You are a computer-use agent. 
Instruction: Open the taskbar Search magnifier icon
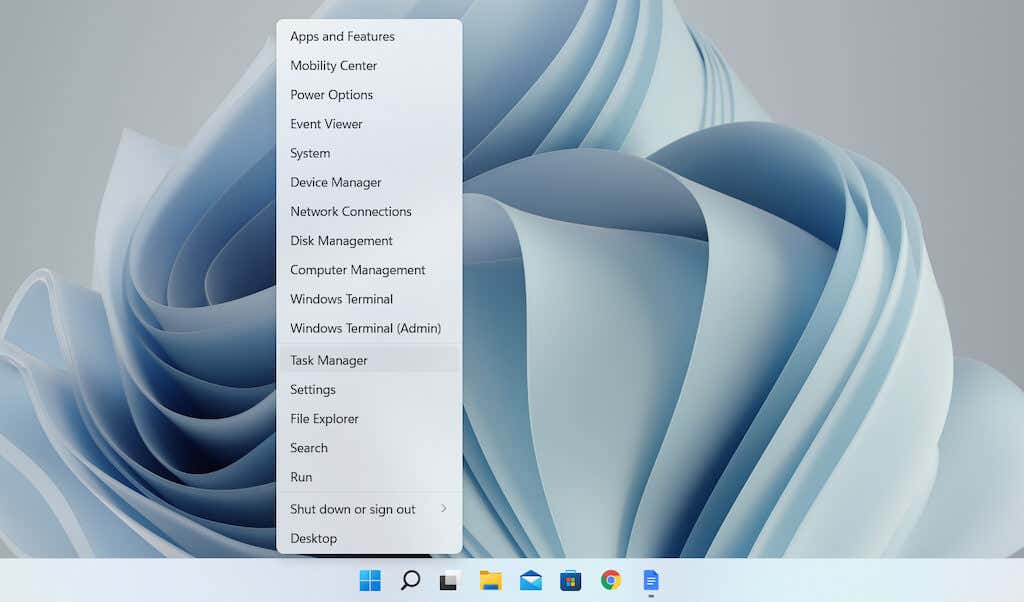pos(410,580)
